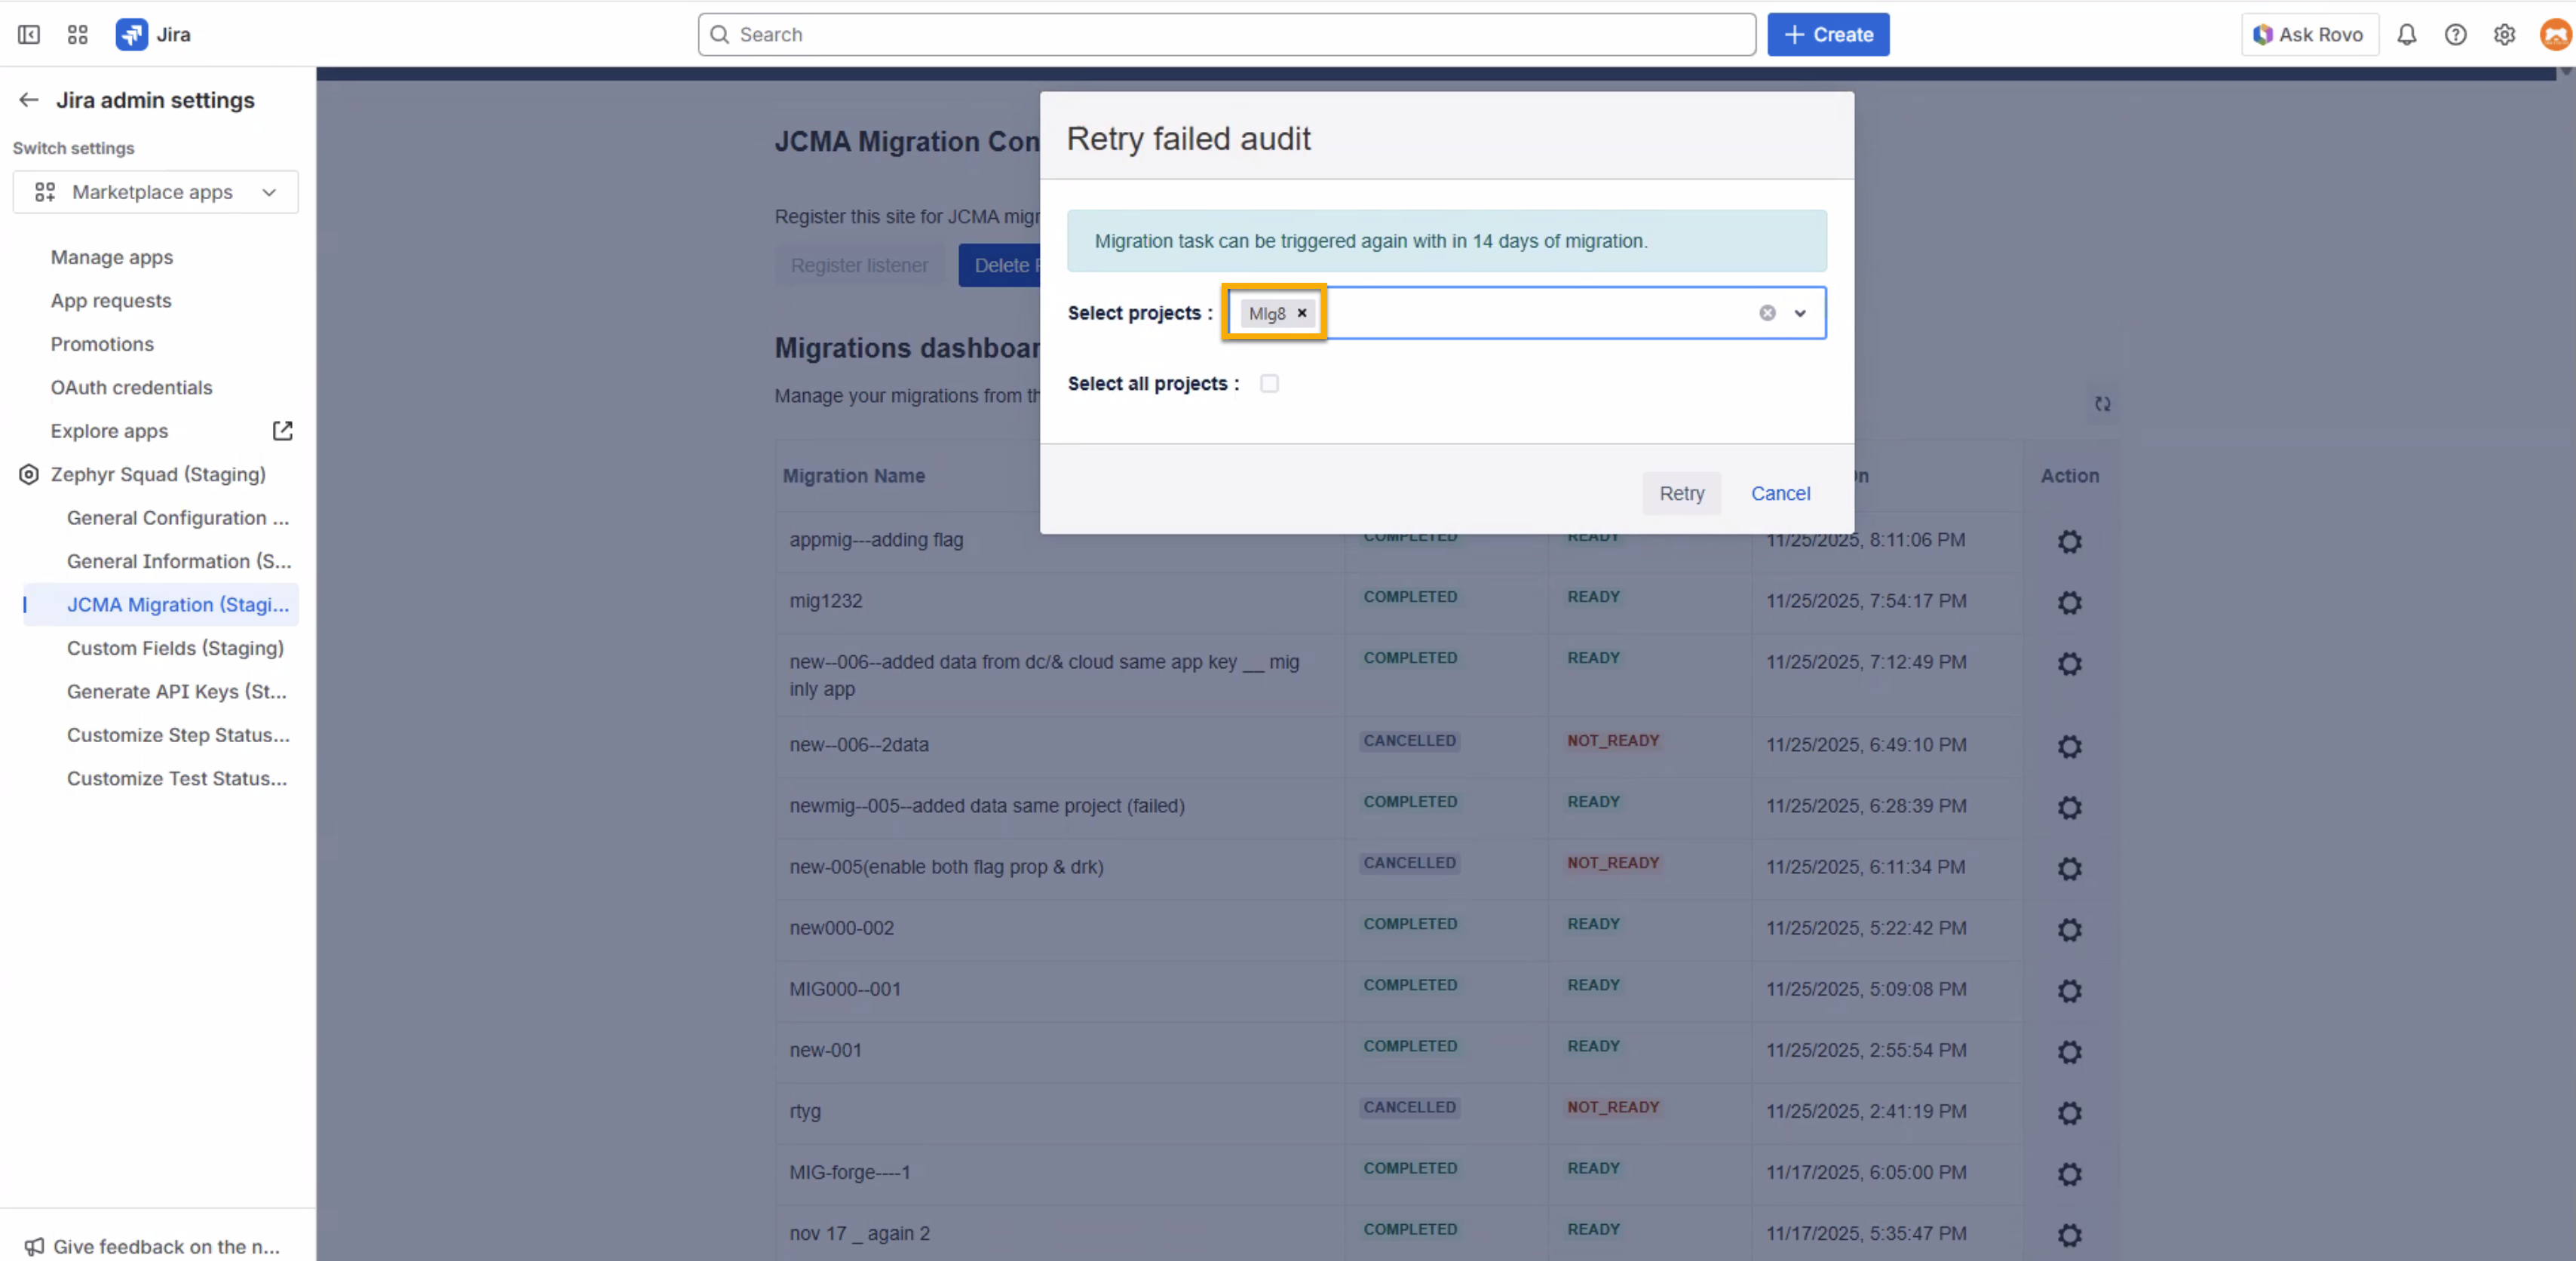The image size is (2576, 1261).
Task: Open action gear for mig1232 migration
Action: coord(2069,603)
